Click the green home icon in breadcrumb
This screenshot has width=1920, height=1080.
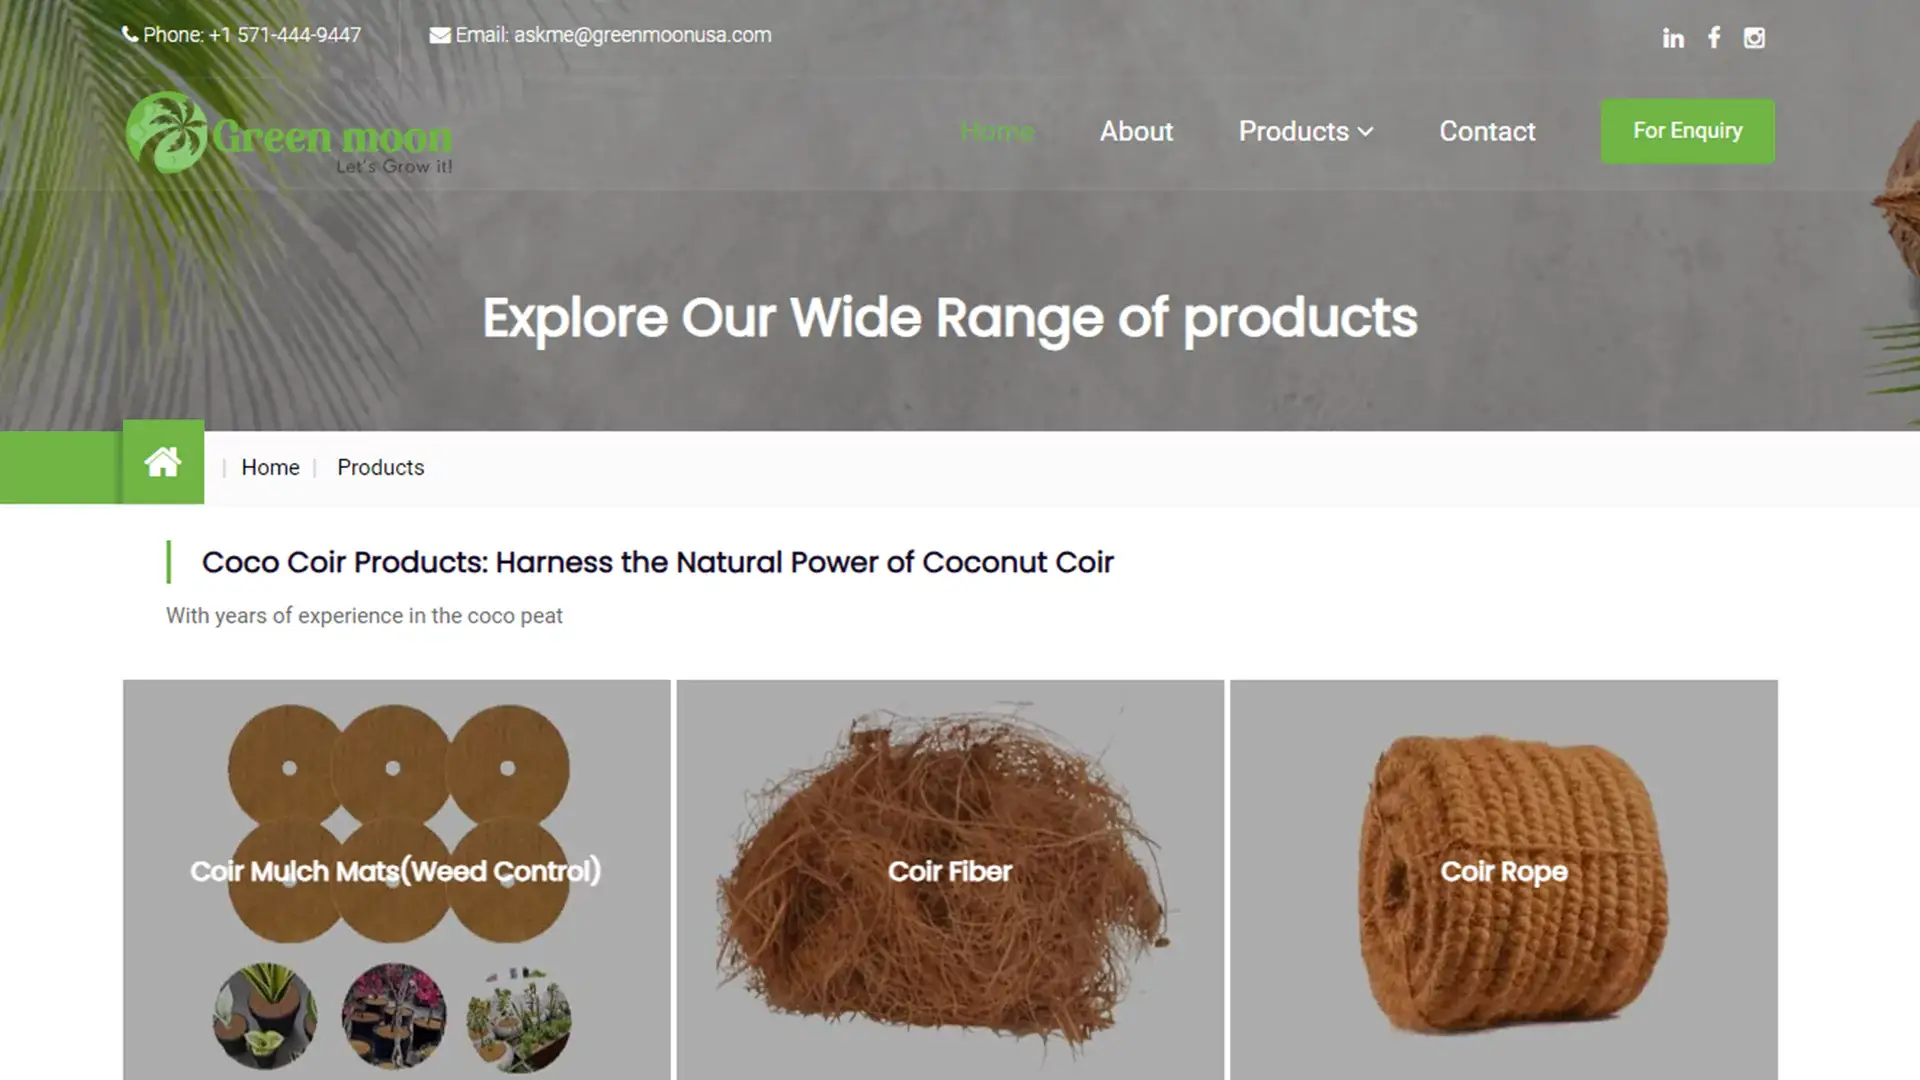(x=163, y=462)
